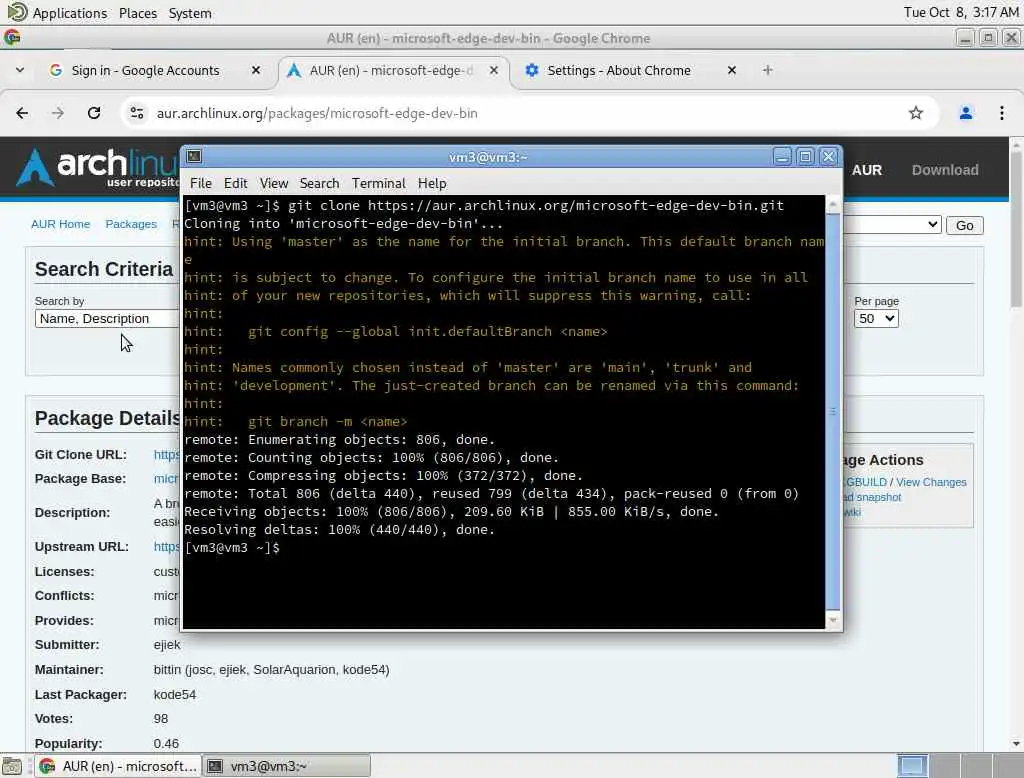Open the Chrome profile icon

point(966,113)
